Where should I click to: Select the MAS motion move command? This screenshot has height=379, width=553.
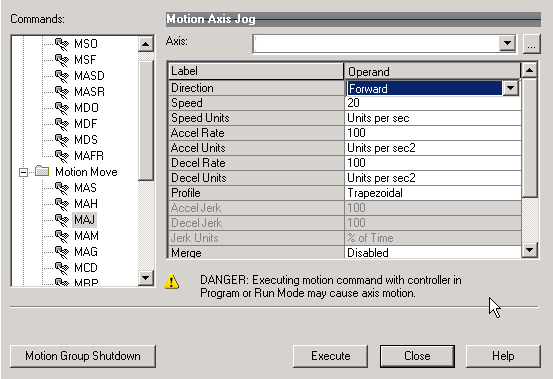pyautogui.click(x=85, y=188)
